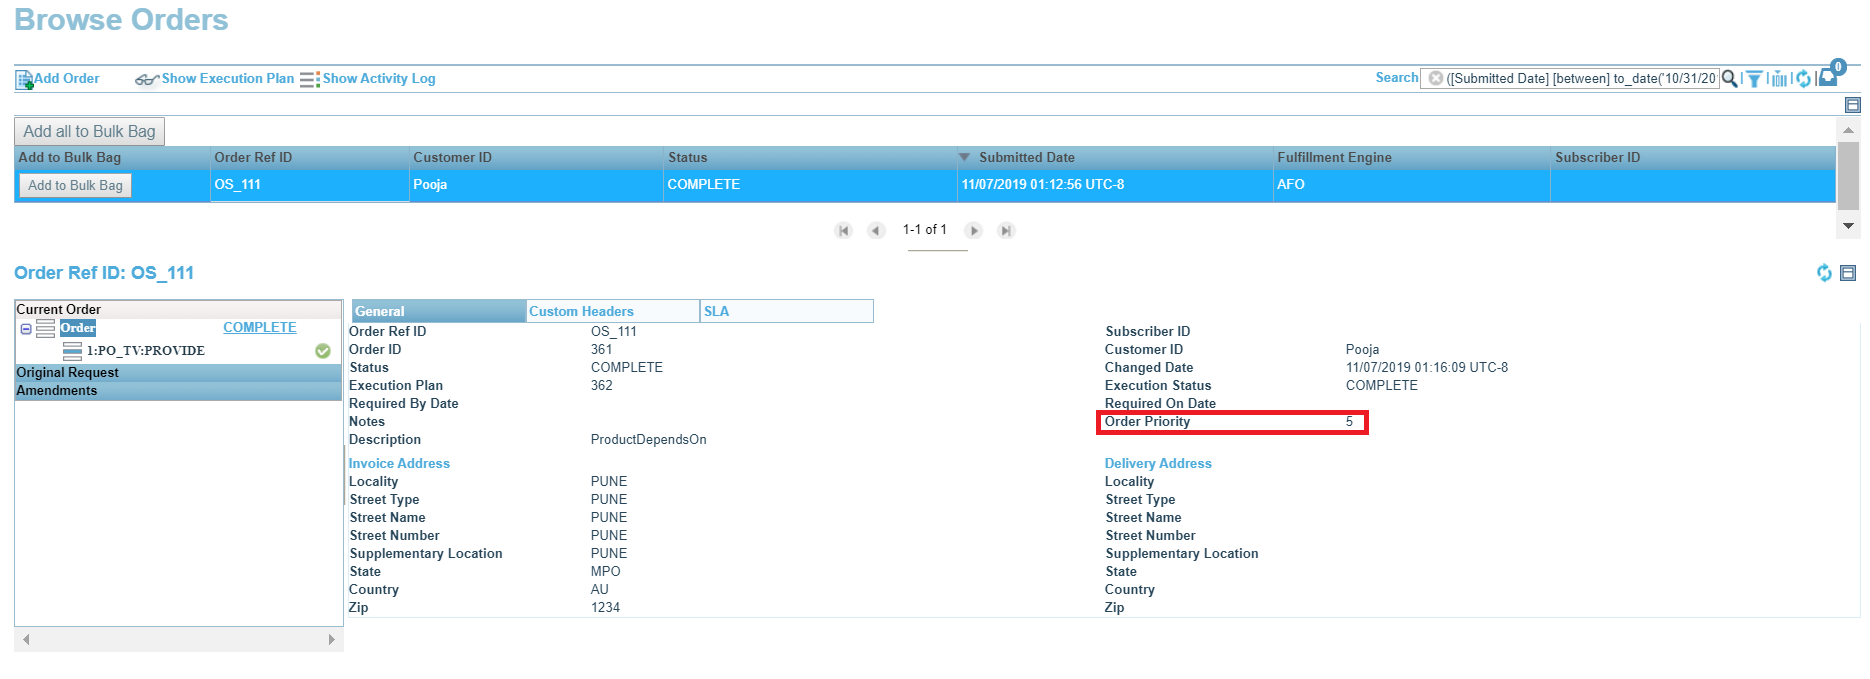The image size is (1870, 679).
Task: Select the 1:PO_TV:PROVIDE tree item
Action: click(x=146, y=351)
